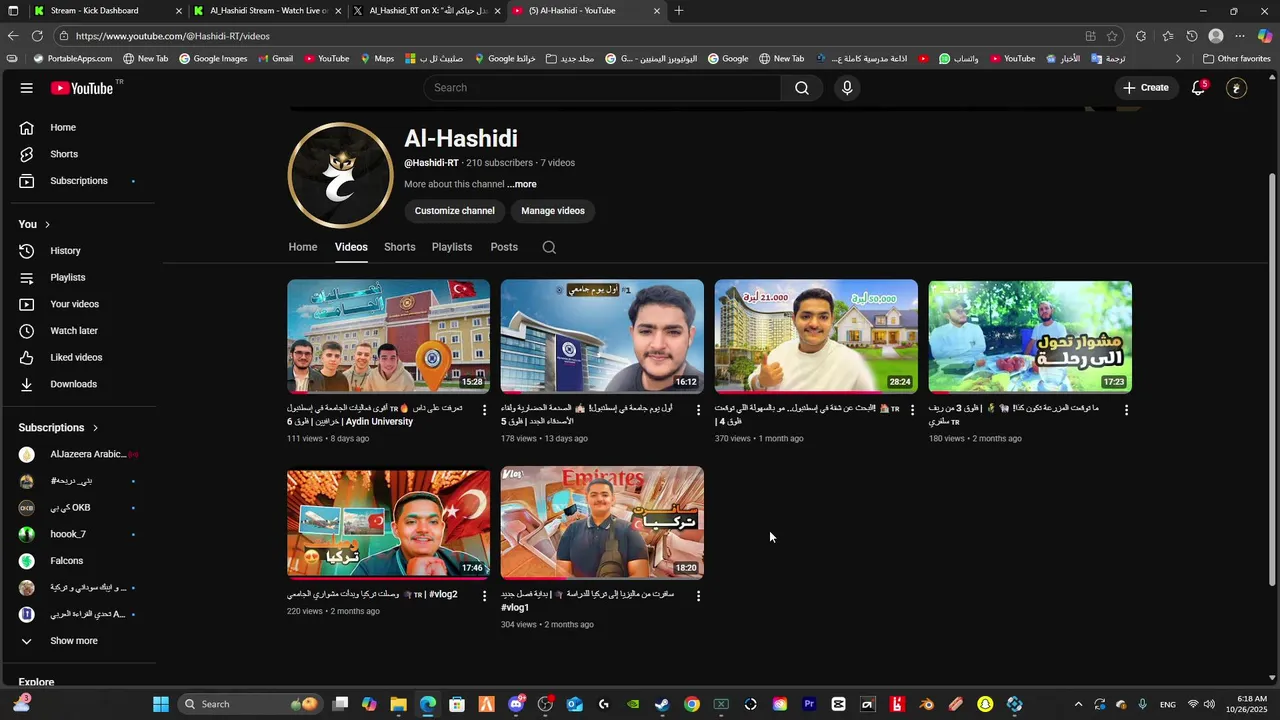1280x720 pixels.
Task: Click the Manage videos button
Action: [x=553, y=211]
